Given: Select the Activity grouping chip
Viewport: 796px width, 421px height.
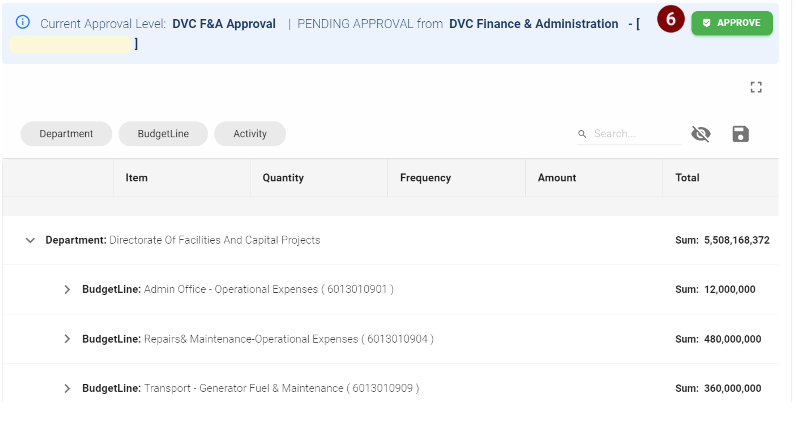Looking at the screenshot, I should click(x=250, y=134).
